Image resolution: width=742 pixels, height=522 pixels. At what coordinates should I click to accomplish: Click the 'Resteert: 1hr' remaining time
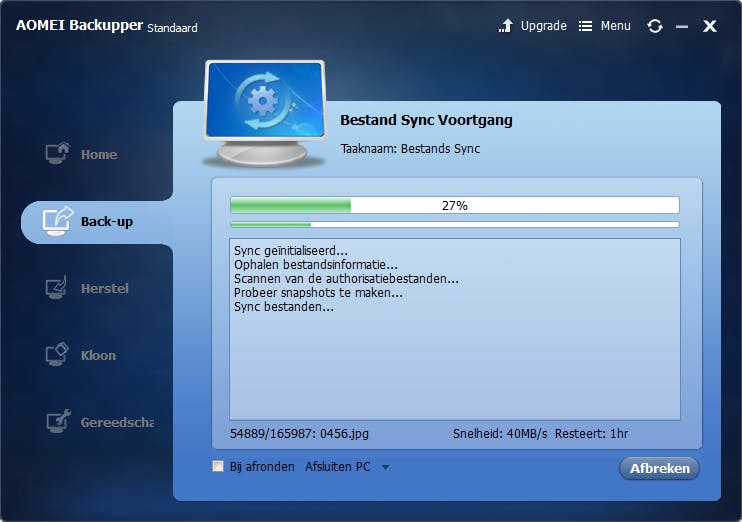[591, 434]
